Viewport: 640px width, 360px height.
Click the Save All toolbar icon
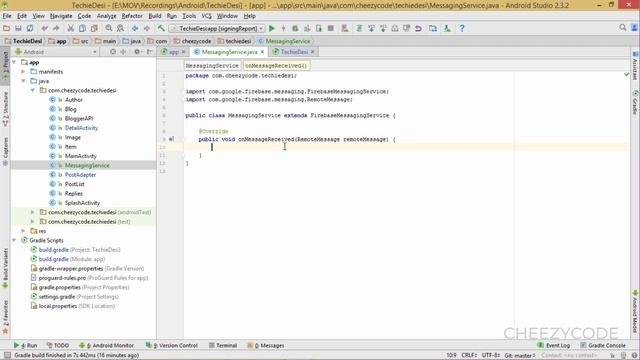coord(18,28)
